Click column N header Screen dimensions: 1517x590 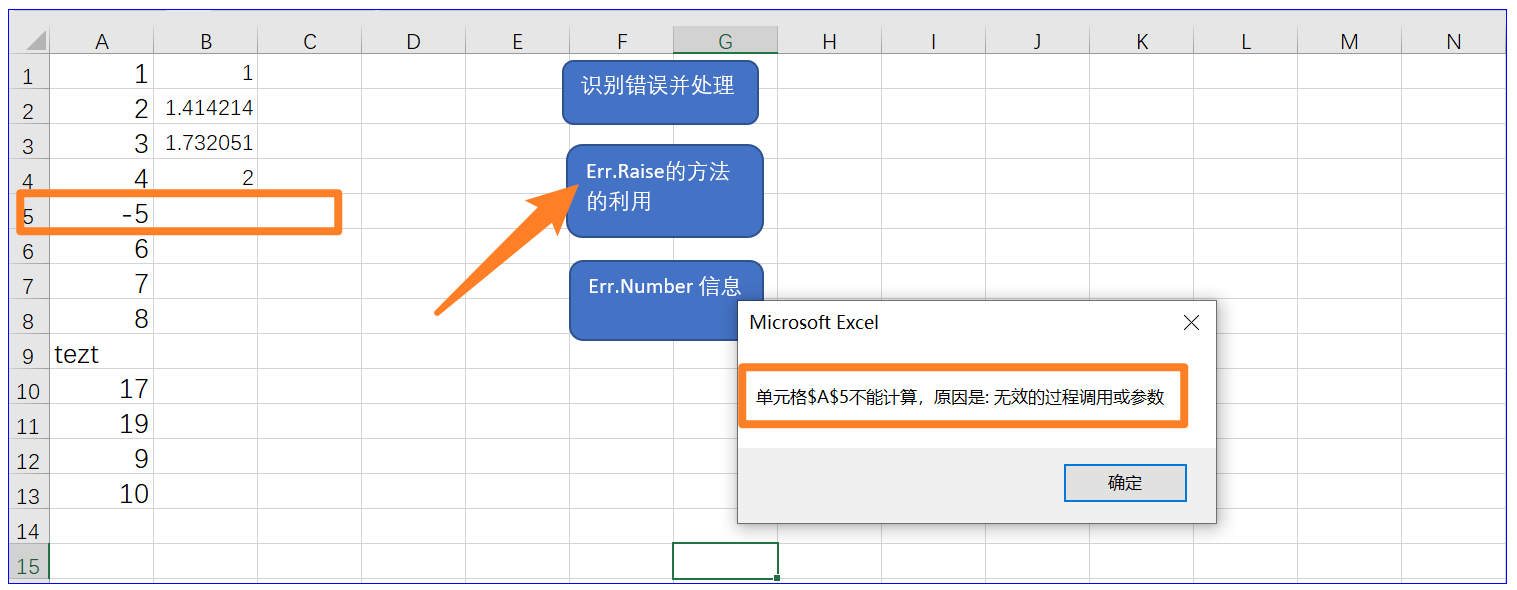click(x=1453, y=41)
